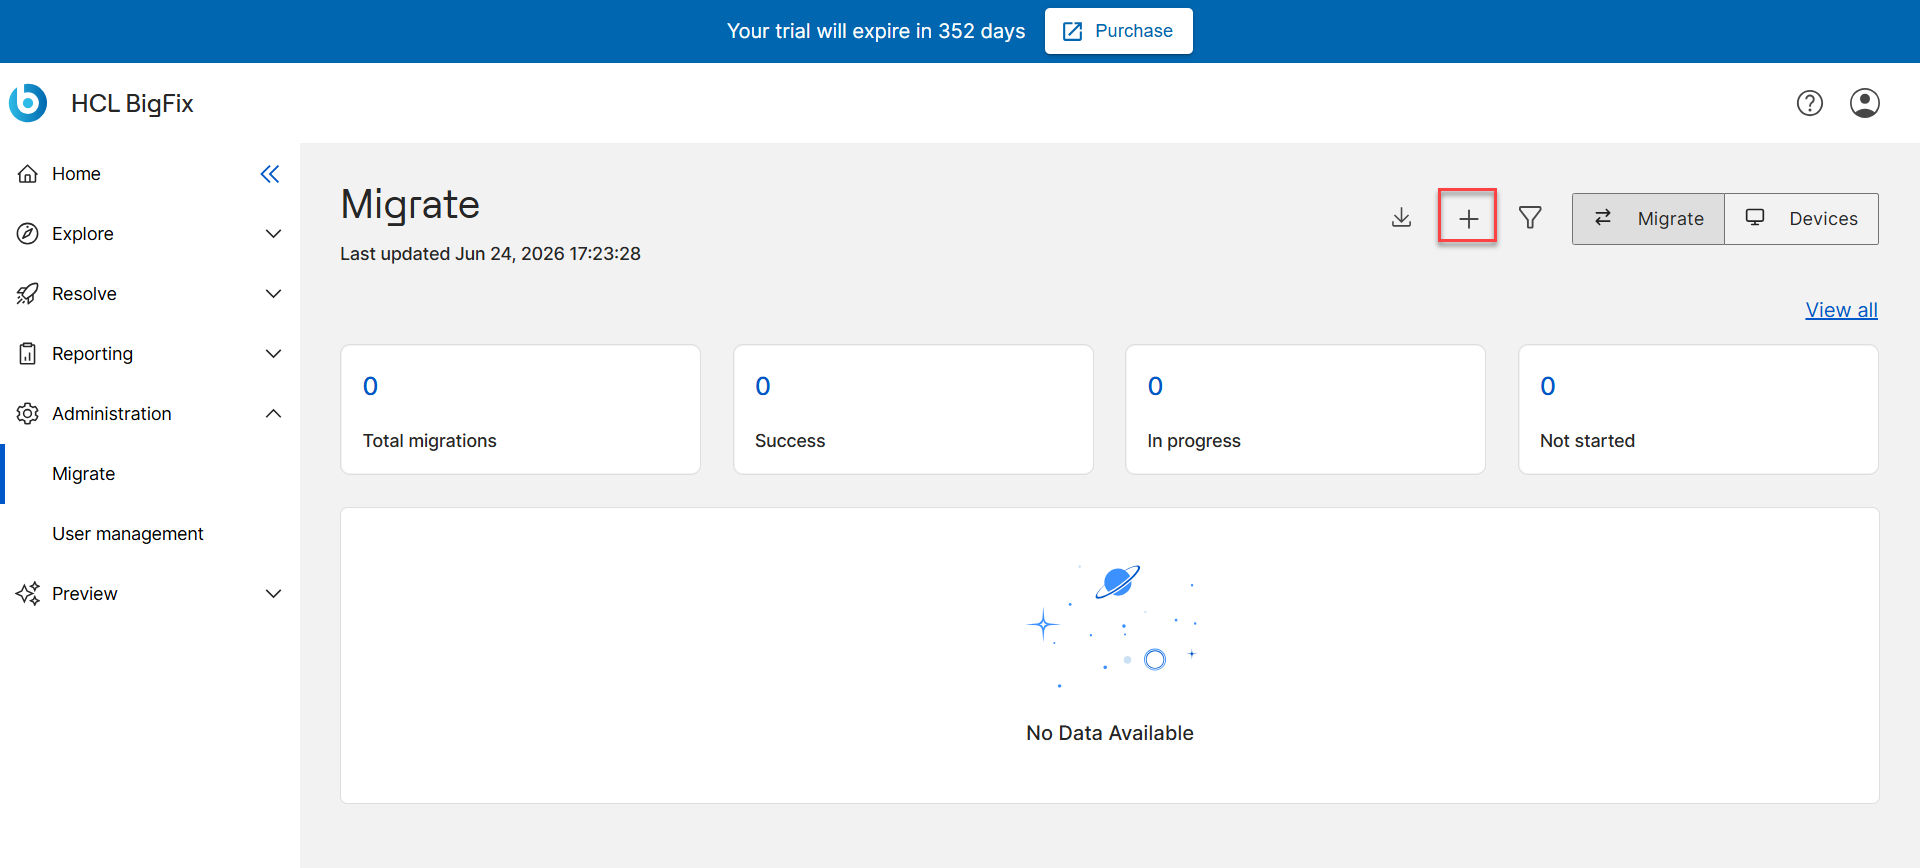Click the Total migrations card
Screen dimensions: 1920x868
point(520,410)
